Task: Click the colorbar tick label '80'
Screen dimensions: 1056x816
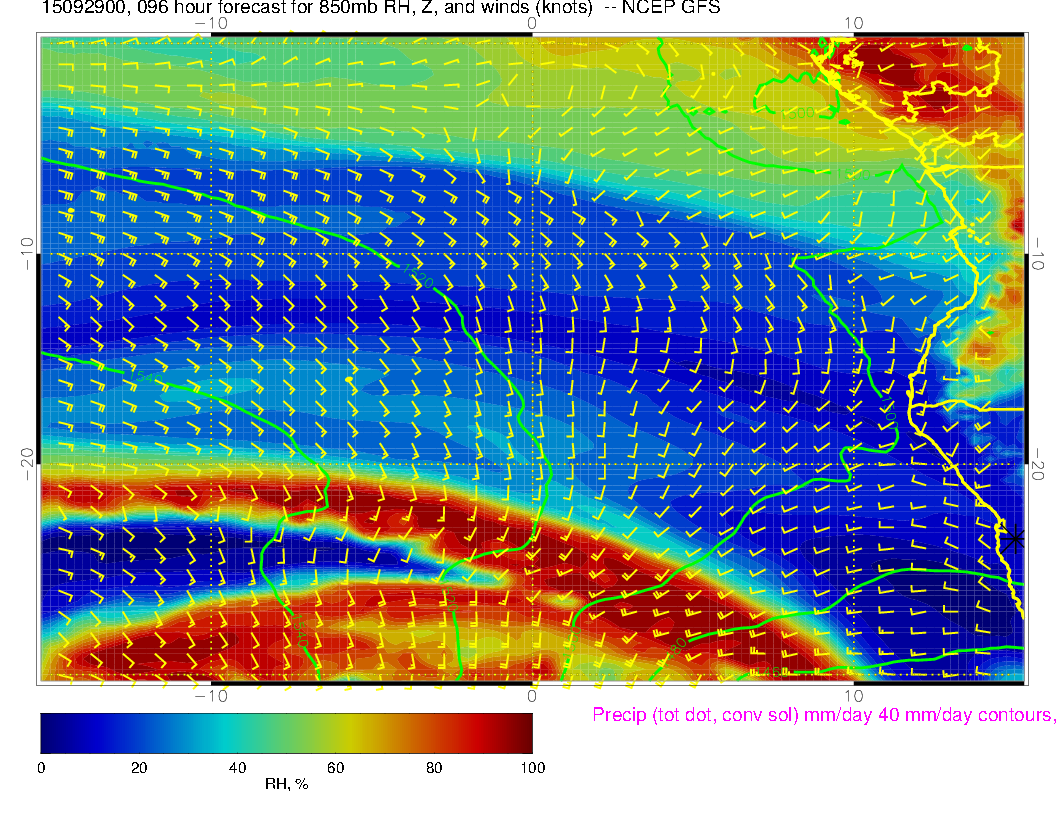Action: click(434, 768)
